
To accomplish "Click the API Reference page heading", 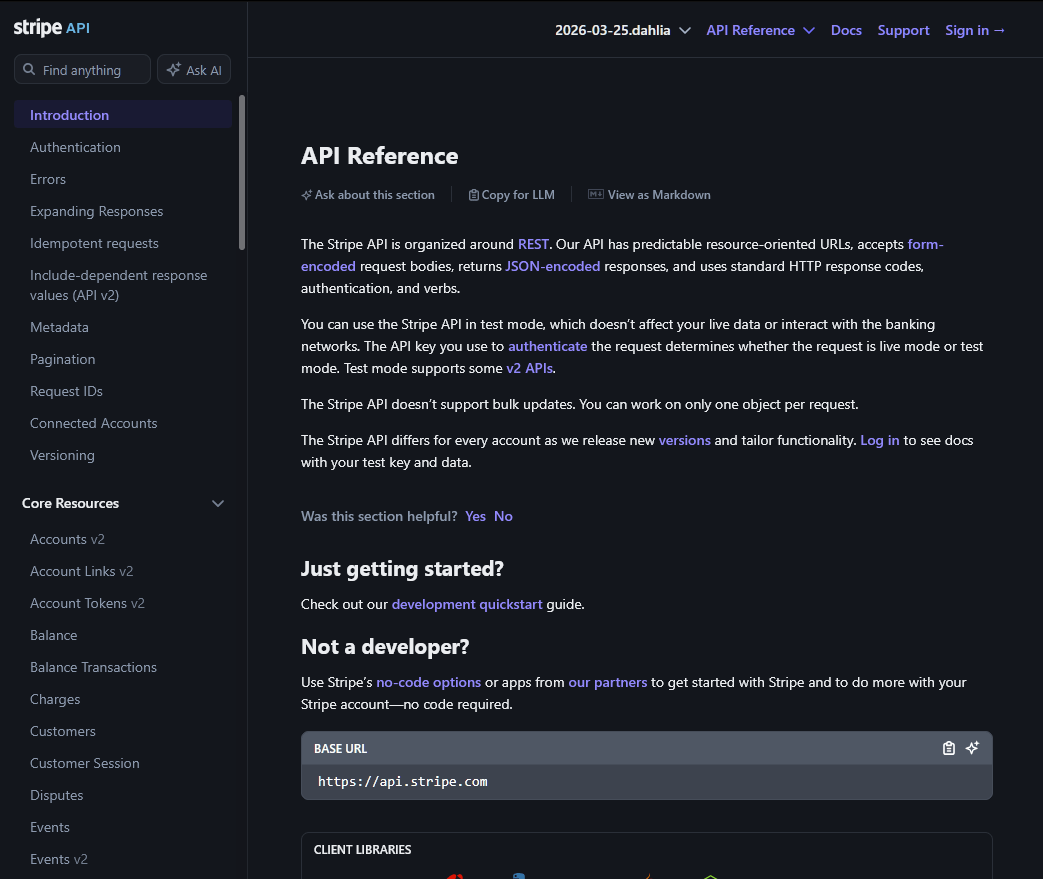I will tap(379, 156).
